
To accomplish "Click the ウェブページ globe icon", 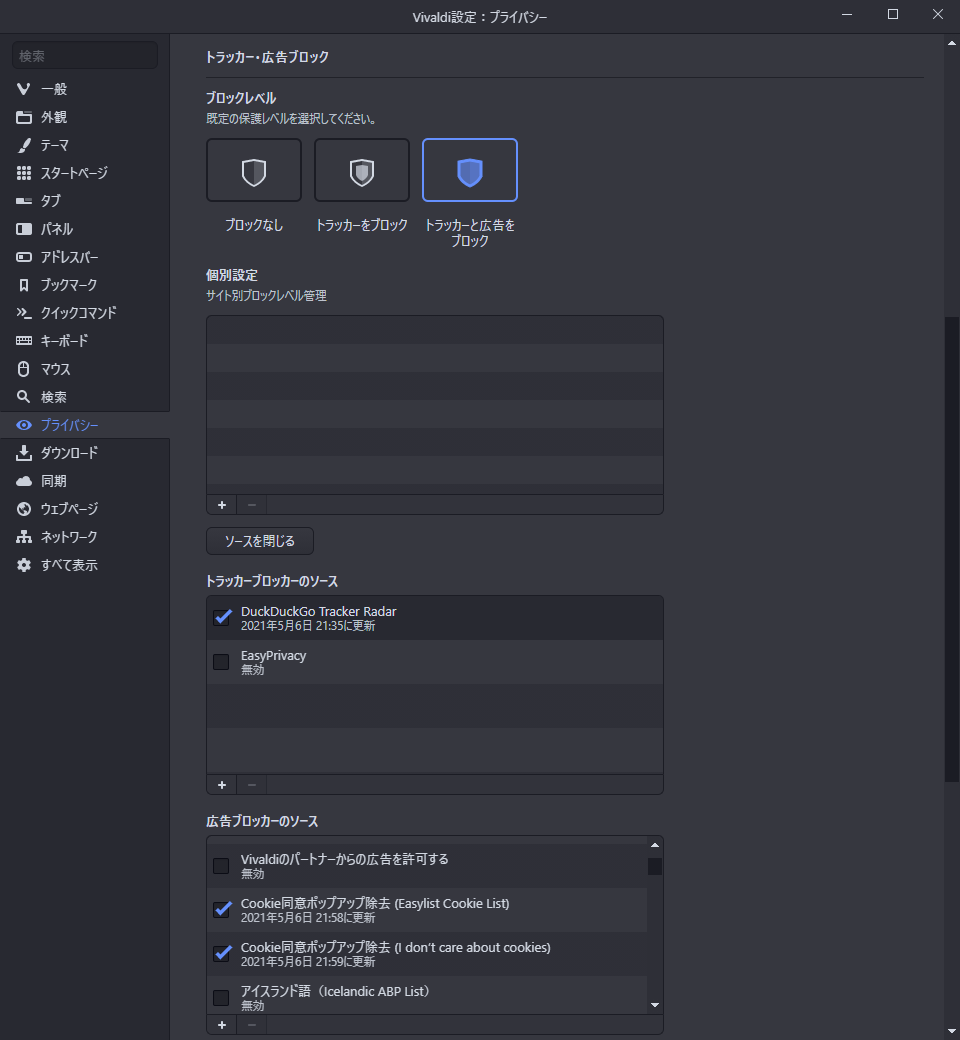I will pos(24,509).
